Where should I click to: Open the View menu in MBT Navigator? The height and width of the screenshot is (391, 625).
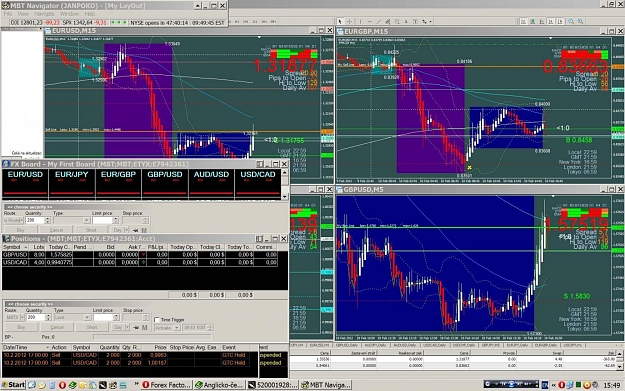tap(23, 14)
